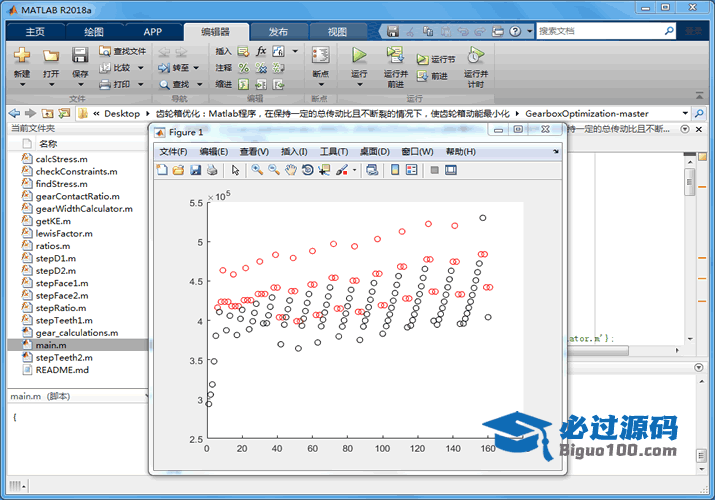
Task: Open the 工具(T) menu in Figure window
Action: (x=333, y=151)
